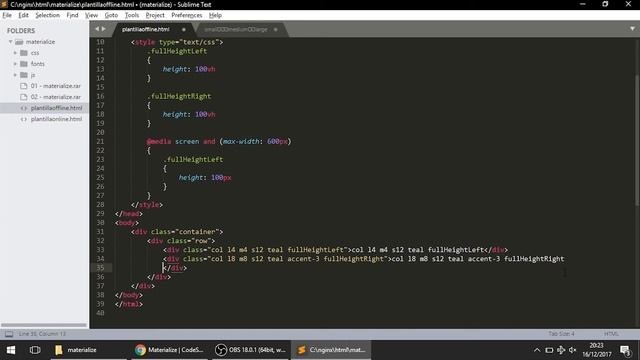Click the sidebar horizontal scrollbar
Viewport: 640px width, 360px height.
point(44,325)
